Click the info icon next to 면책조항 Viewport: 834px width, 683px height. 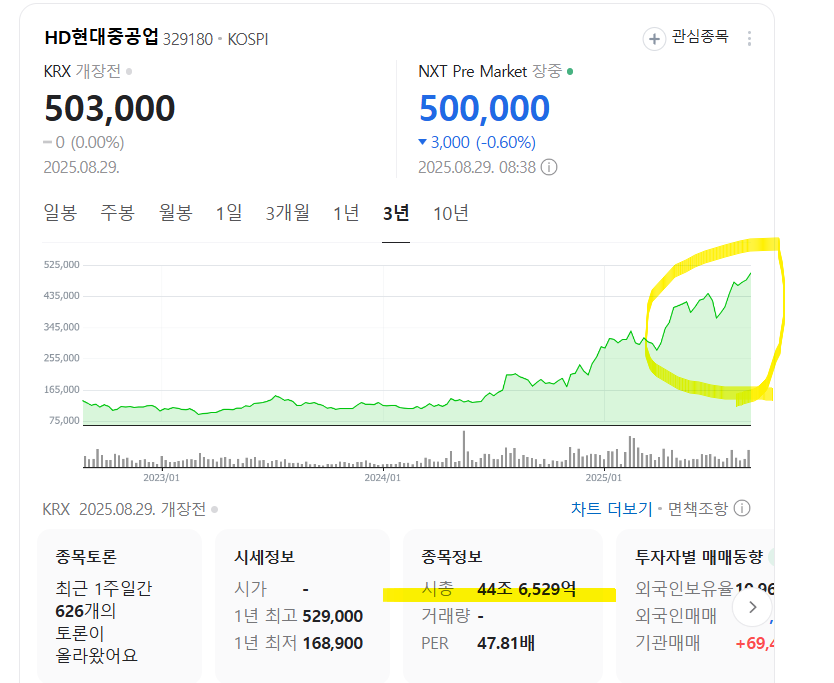[742, 509]
